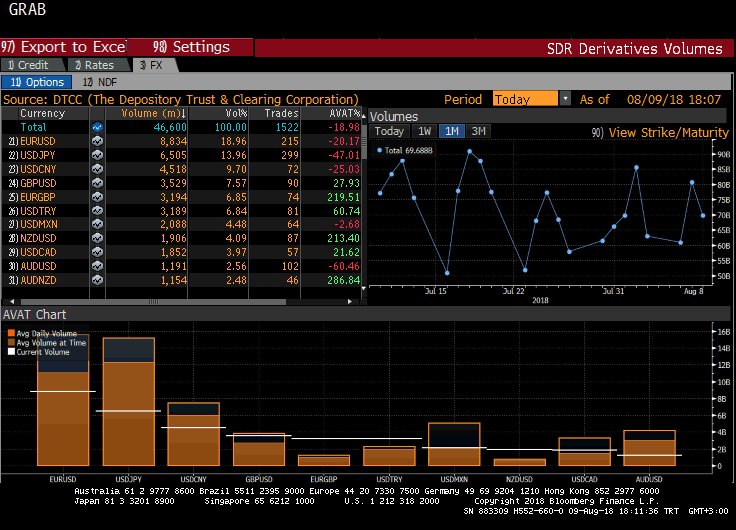Select the USDCNY currency row

181,169
